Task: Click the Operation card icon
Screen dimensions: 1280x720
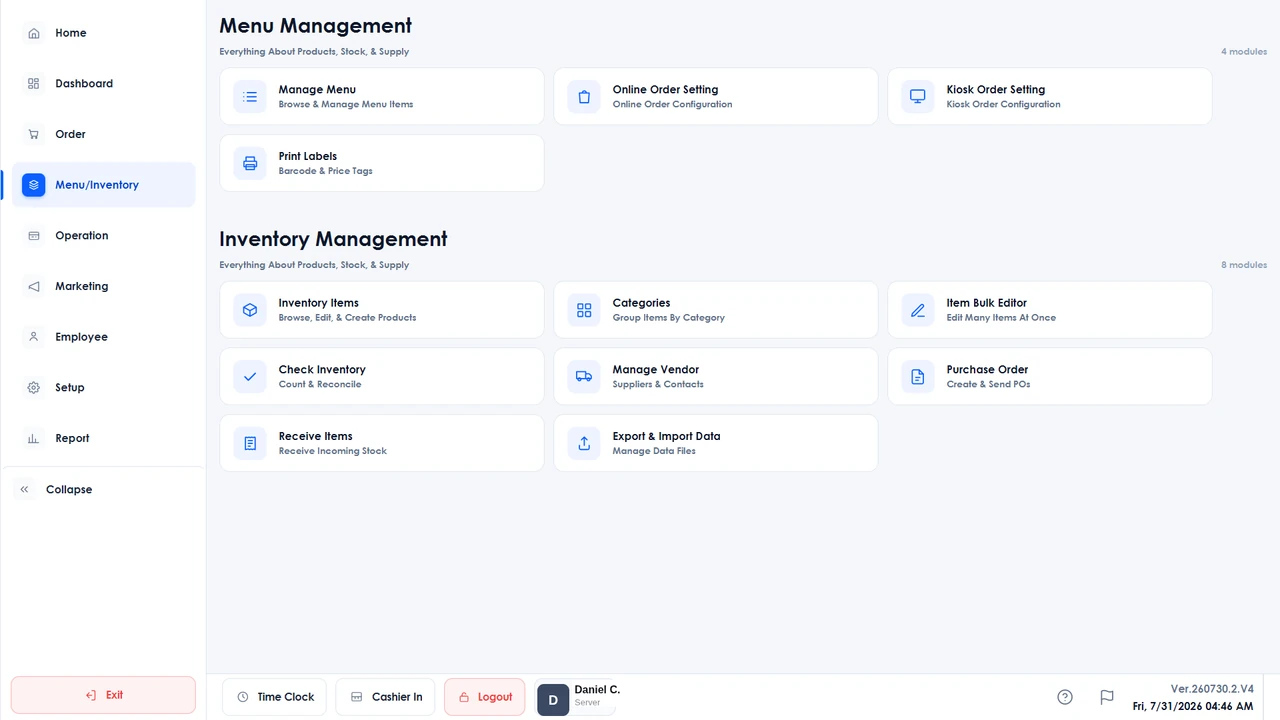Action: pyautogui.click(x=34, y=236)
